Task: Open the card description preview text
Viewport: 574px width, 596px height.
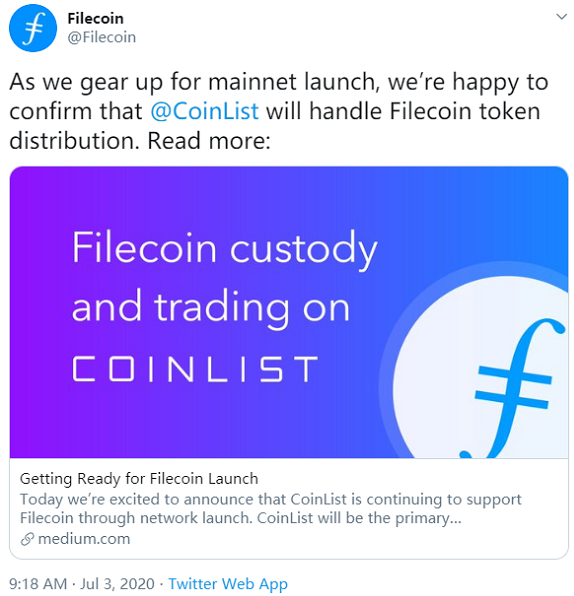Action: click(x=270, y=509)
